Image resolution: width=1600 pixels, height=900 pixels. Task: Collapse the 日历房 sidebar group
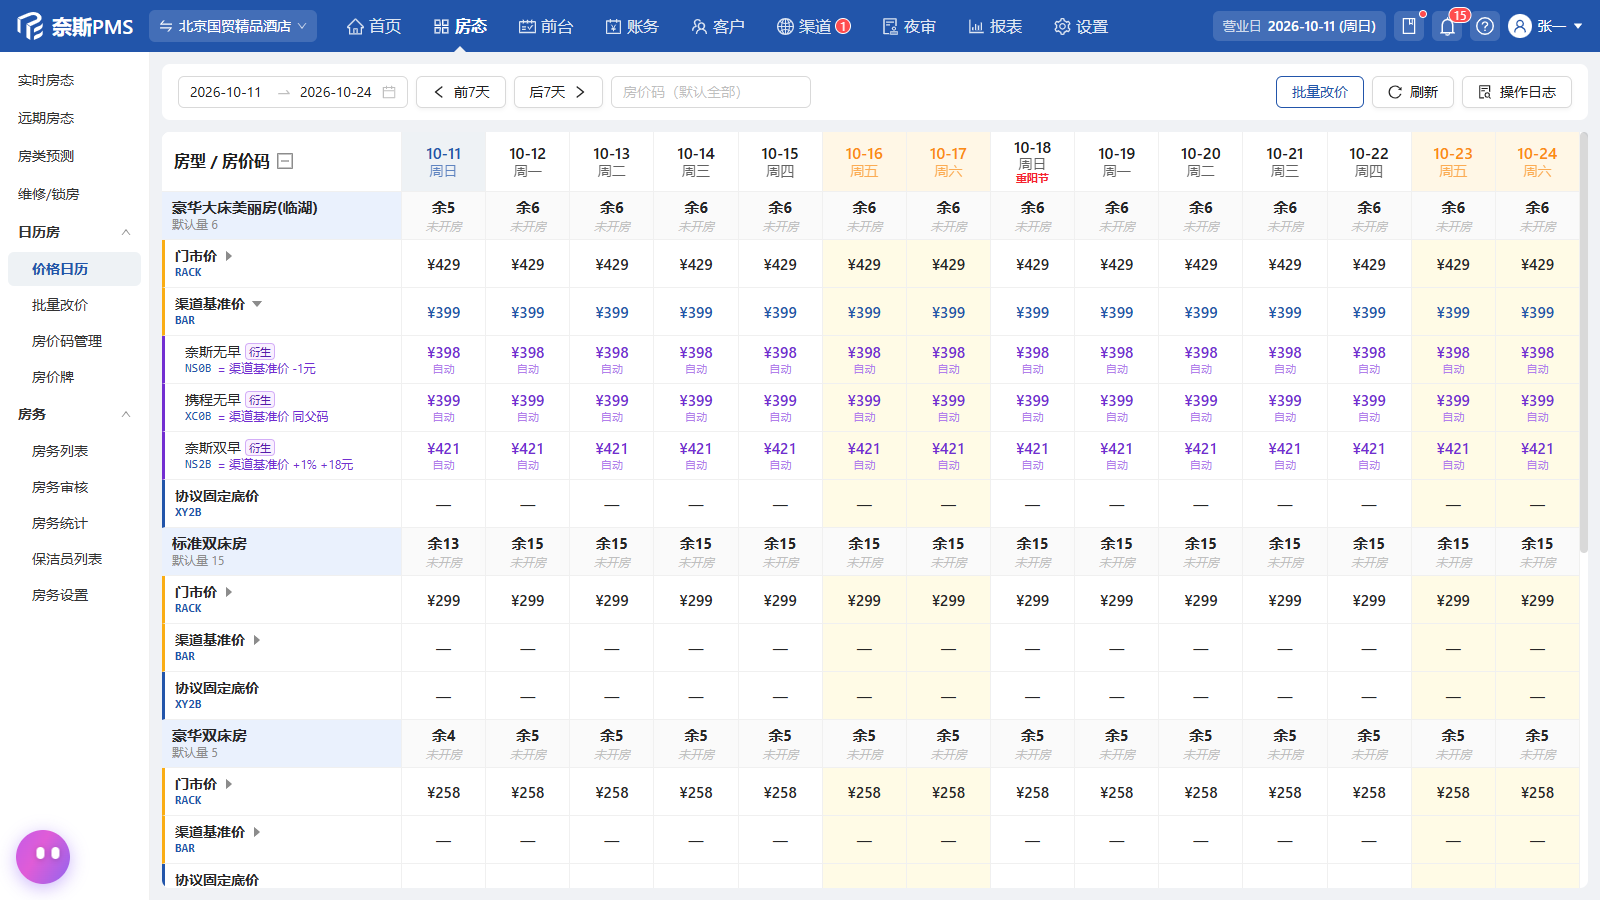coord(126,232)
